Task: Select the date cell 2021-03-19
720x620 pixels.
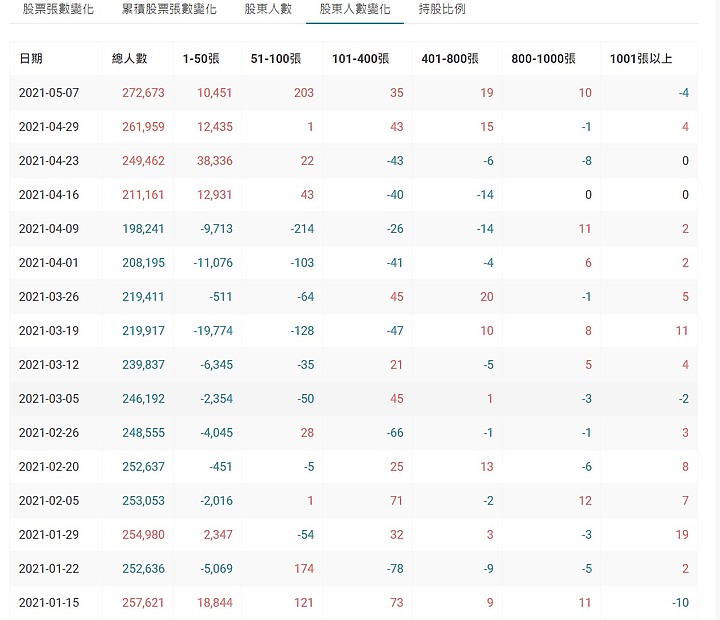Action: pos(49,331)
